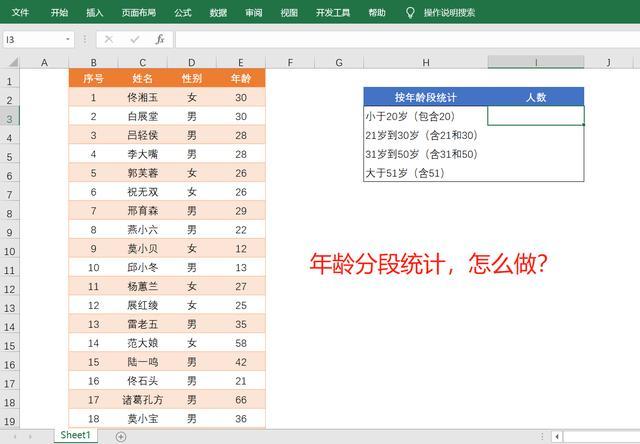Click the insert function fx icon
640x444 pixels.
[160, 40]
